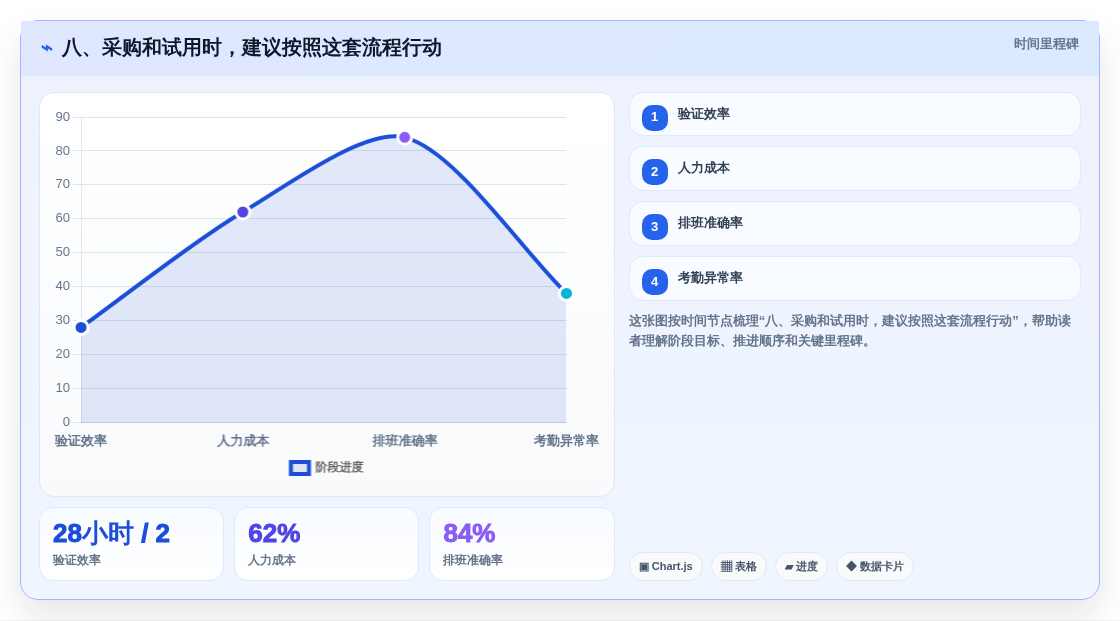
Task: Click the 阶段进度 legend label
Action: pyautogui.click(x=339, y=467)
